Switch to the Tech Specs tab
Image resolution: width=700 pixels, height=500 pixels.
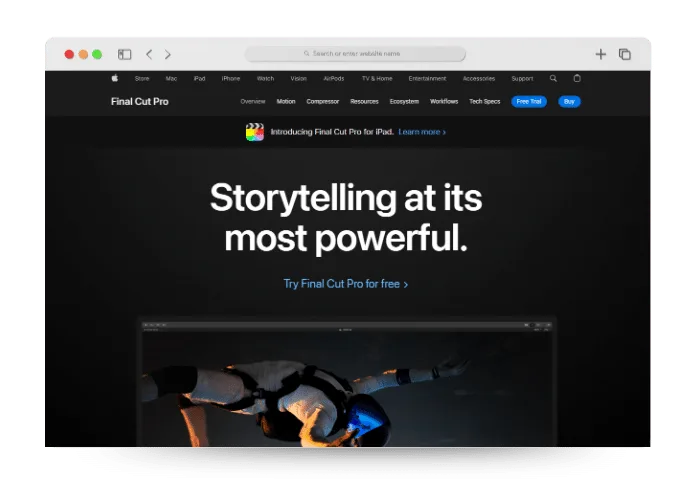(x=485, y=102)
